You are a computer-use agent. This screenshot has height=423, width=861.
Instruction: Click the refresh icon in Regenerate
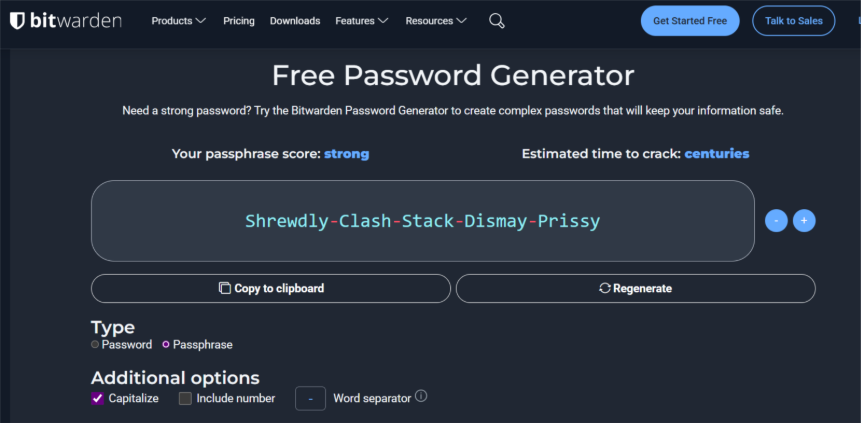click(605, 288)
